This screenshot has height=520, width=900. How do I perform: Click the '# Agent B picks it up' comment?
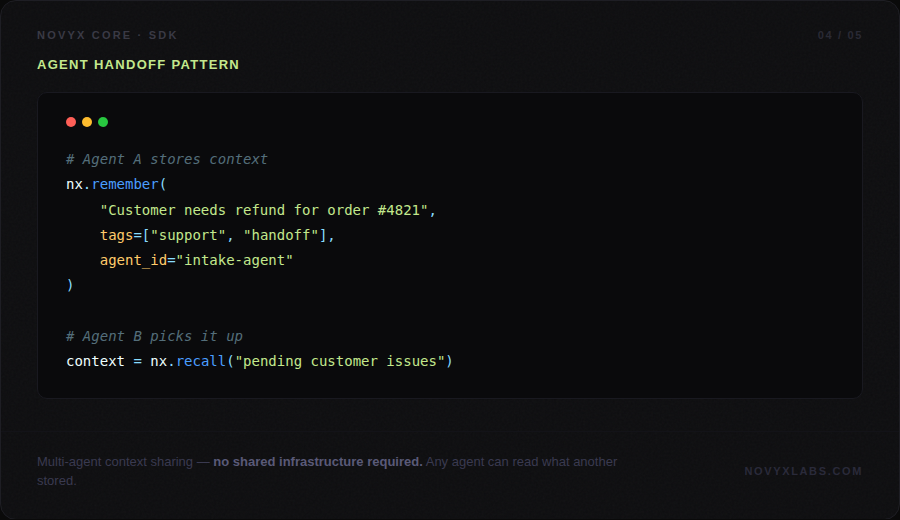pos(154,336)
